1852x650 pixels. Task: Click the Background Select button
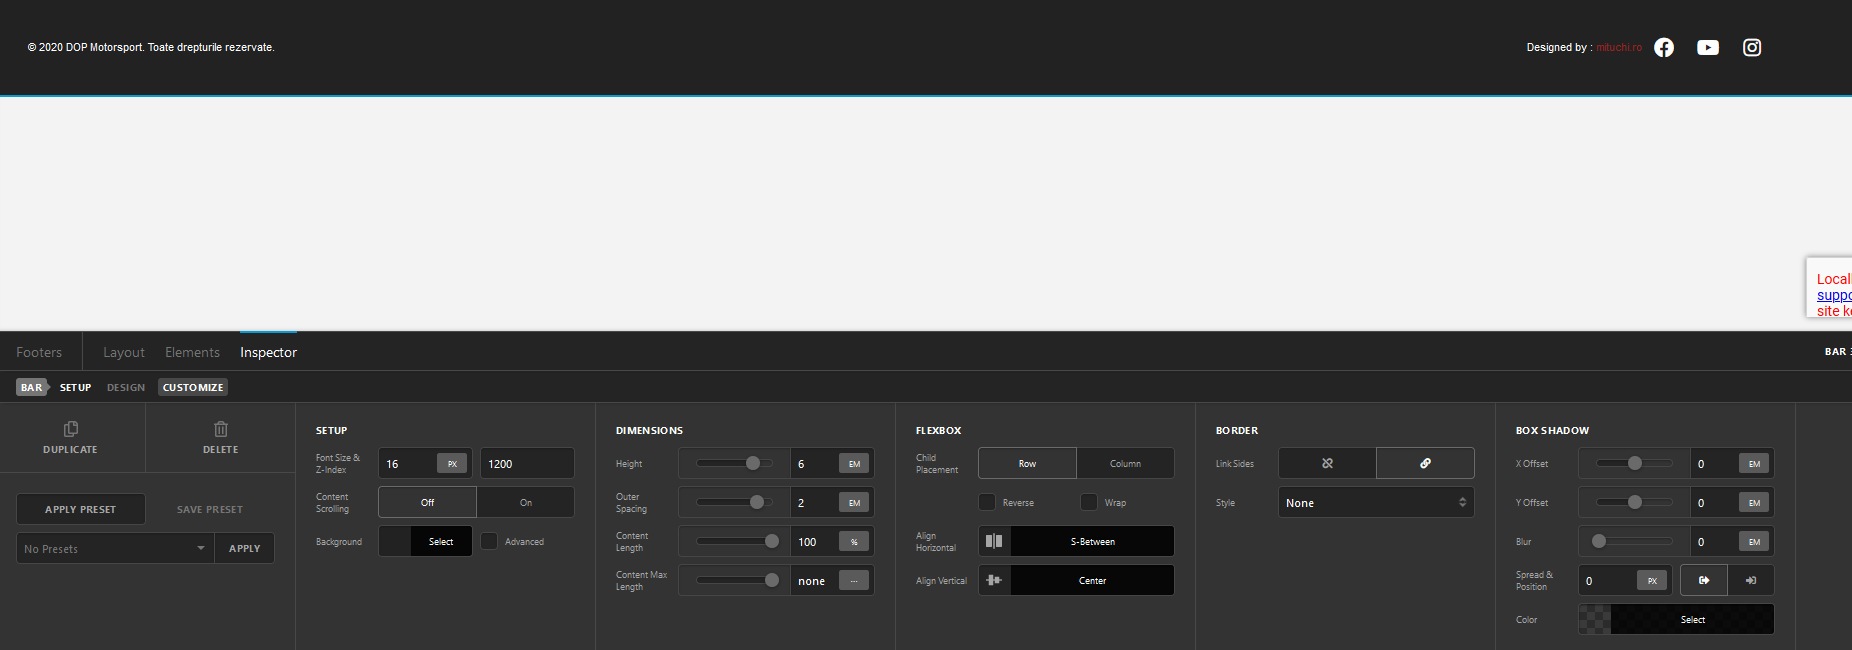(441, 541)
